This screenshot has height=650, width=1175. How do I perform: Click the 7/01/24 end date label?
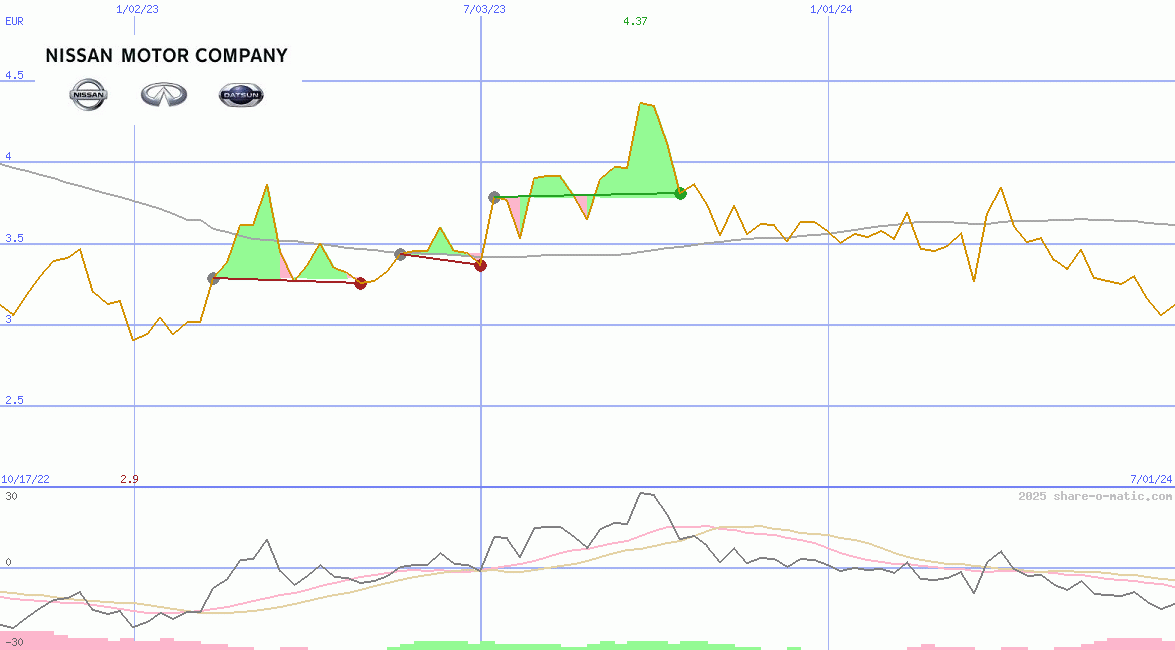(1150, 479)
